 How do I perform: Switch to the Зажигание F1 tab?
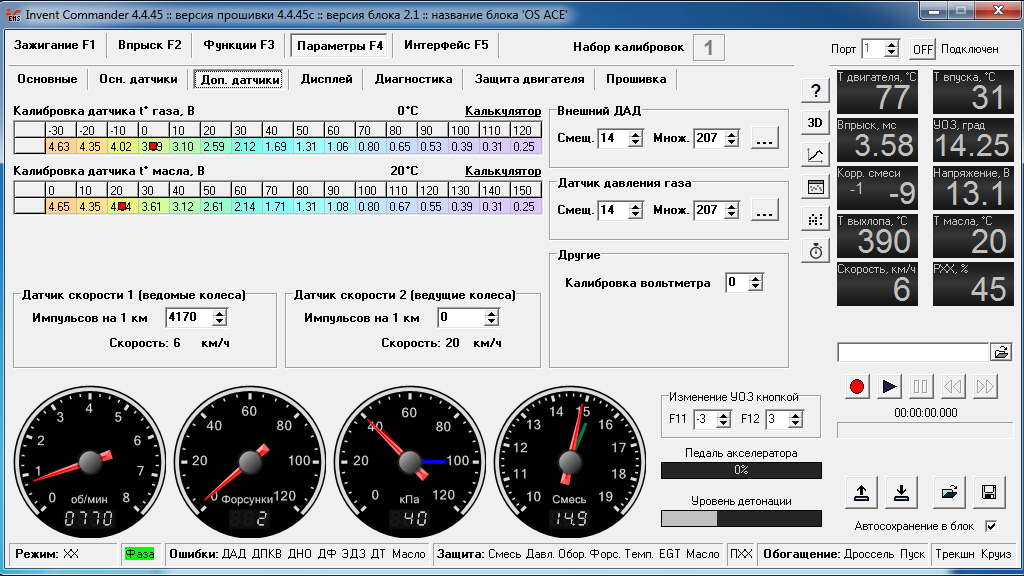(55, 45)
